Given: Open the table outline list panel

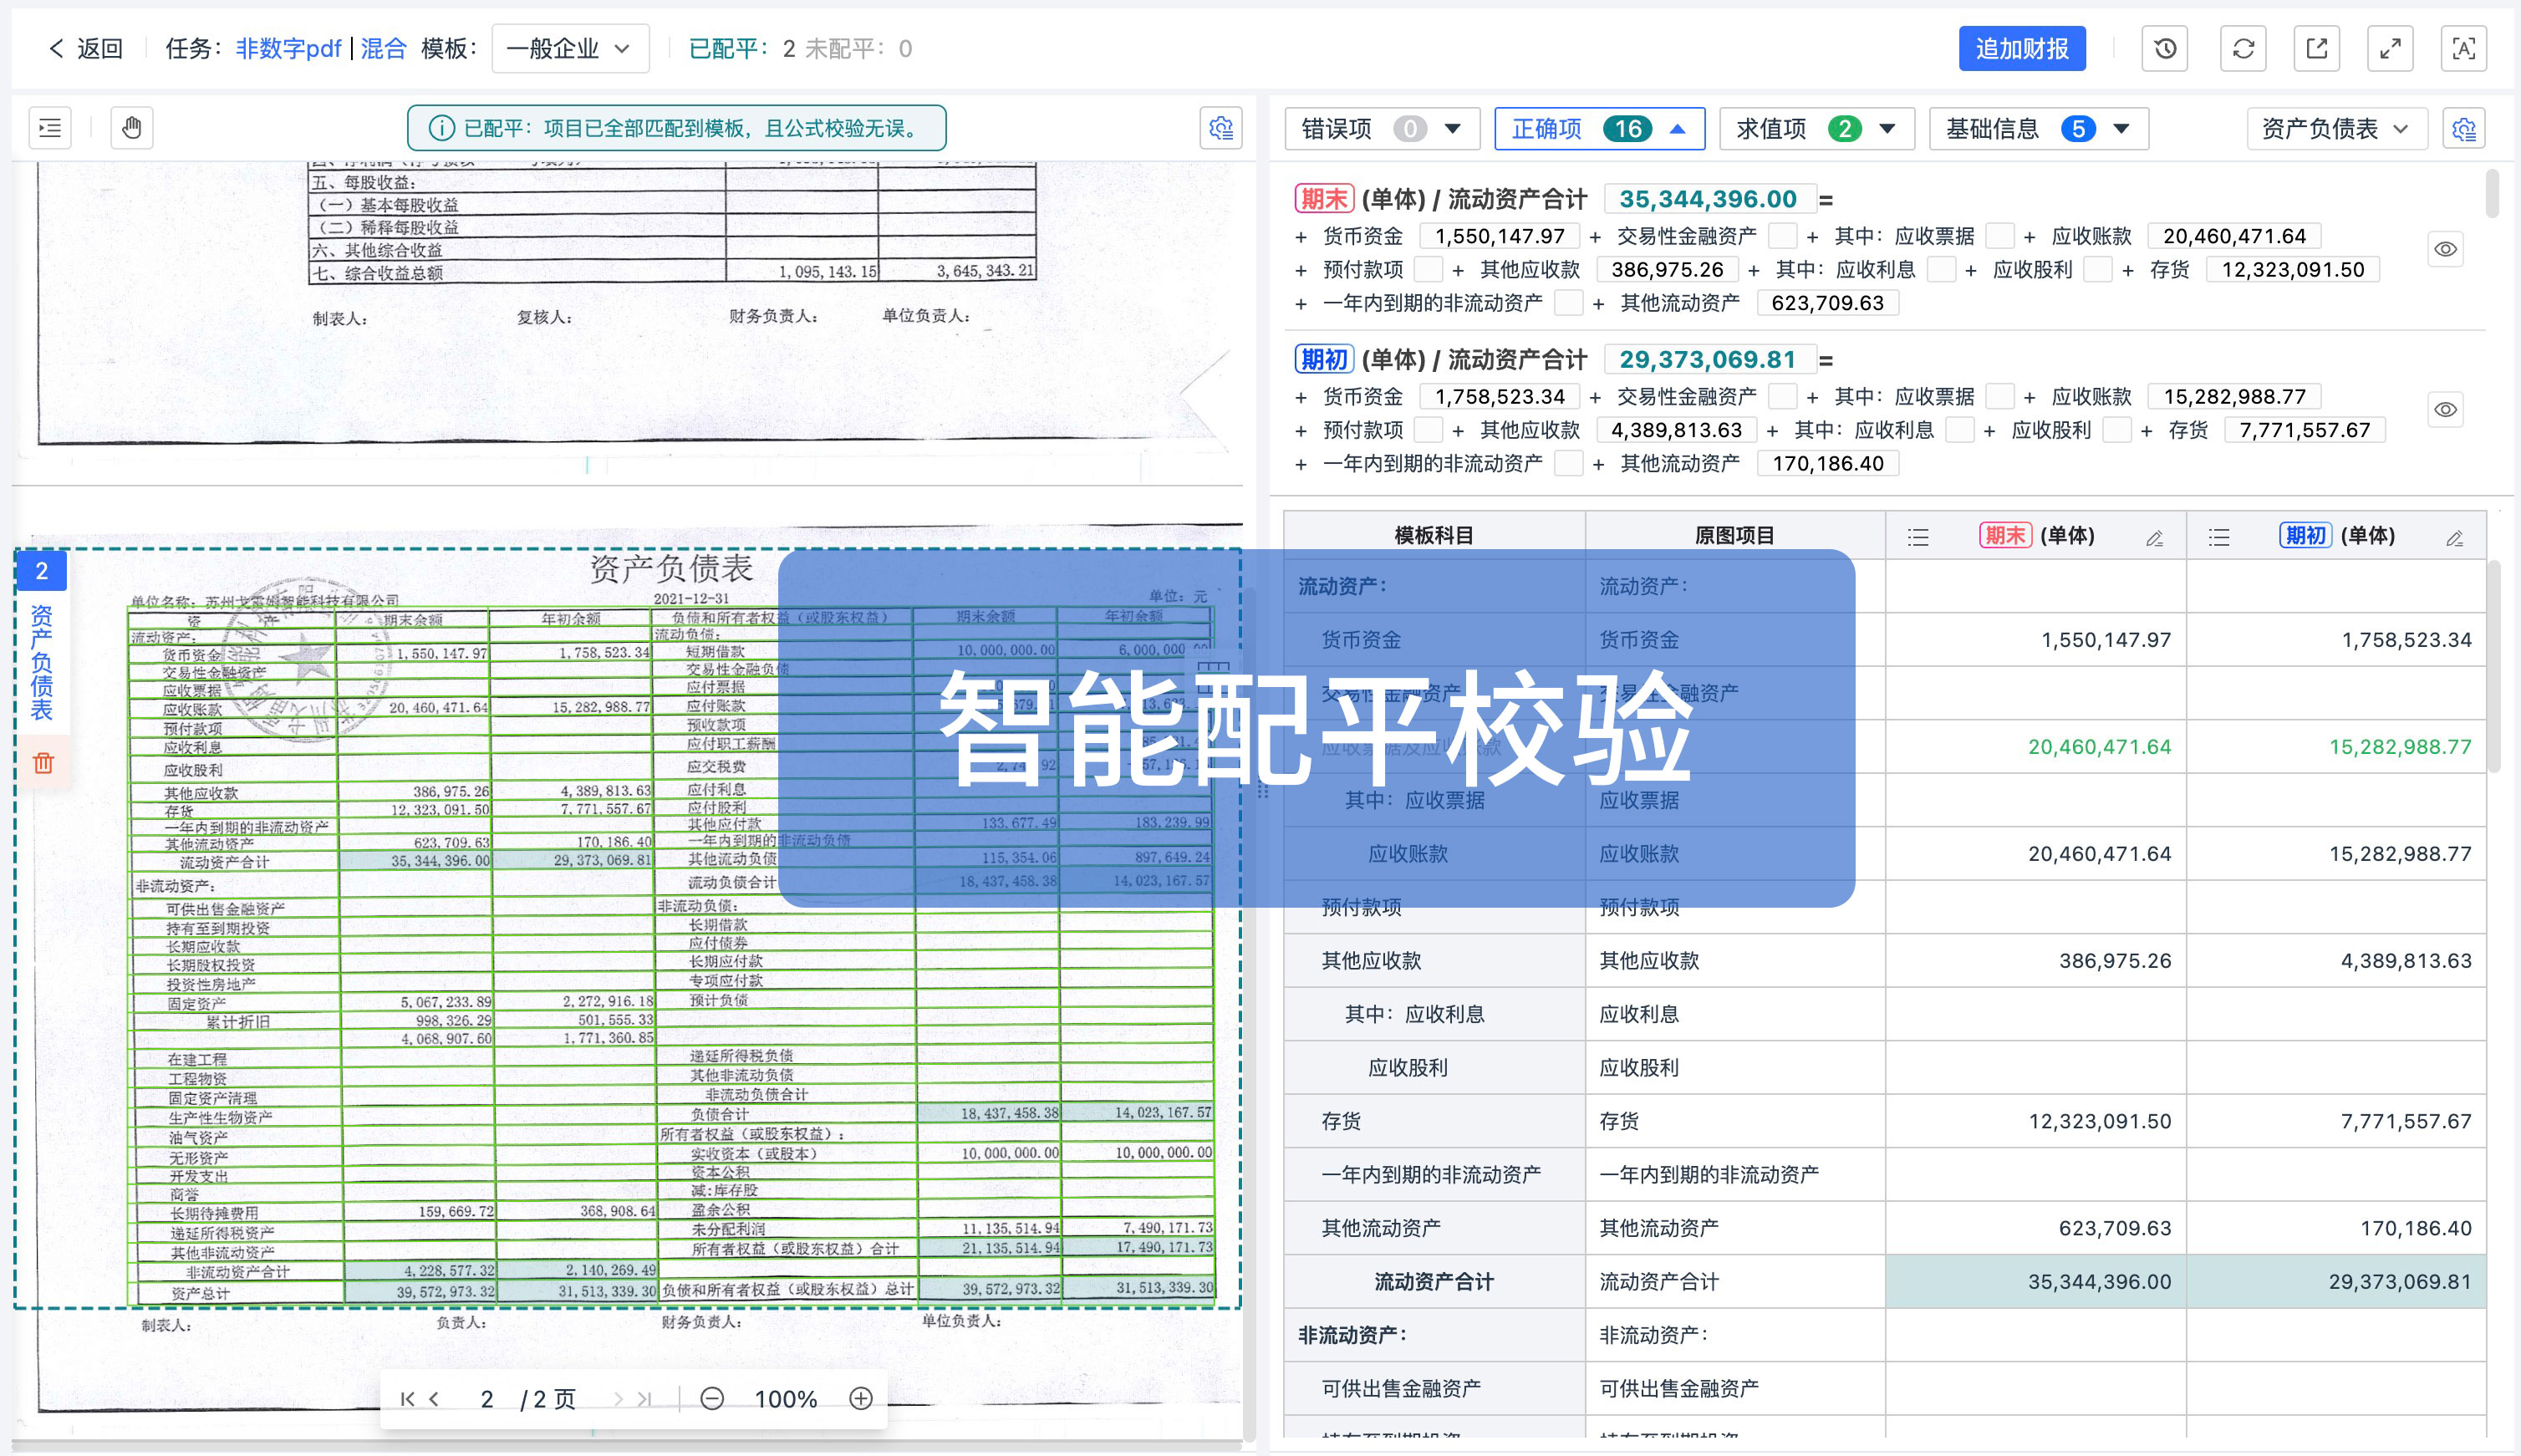Looking at the screenshot, I should coord(49,127).
